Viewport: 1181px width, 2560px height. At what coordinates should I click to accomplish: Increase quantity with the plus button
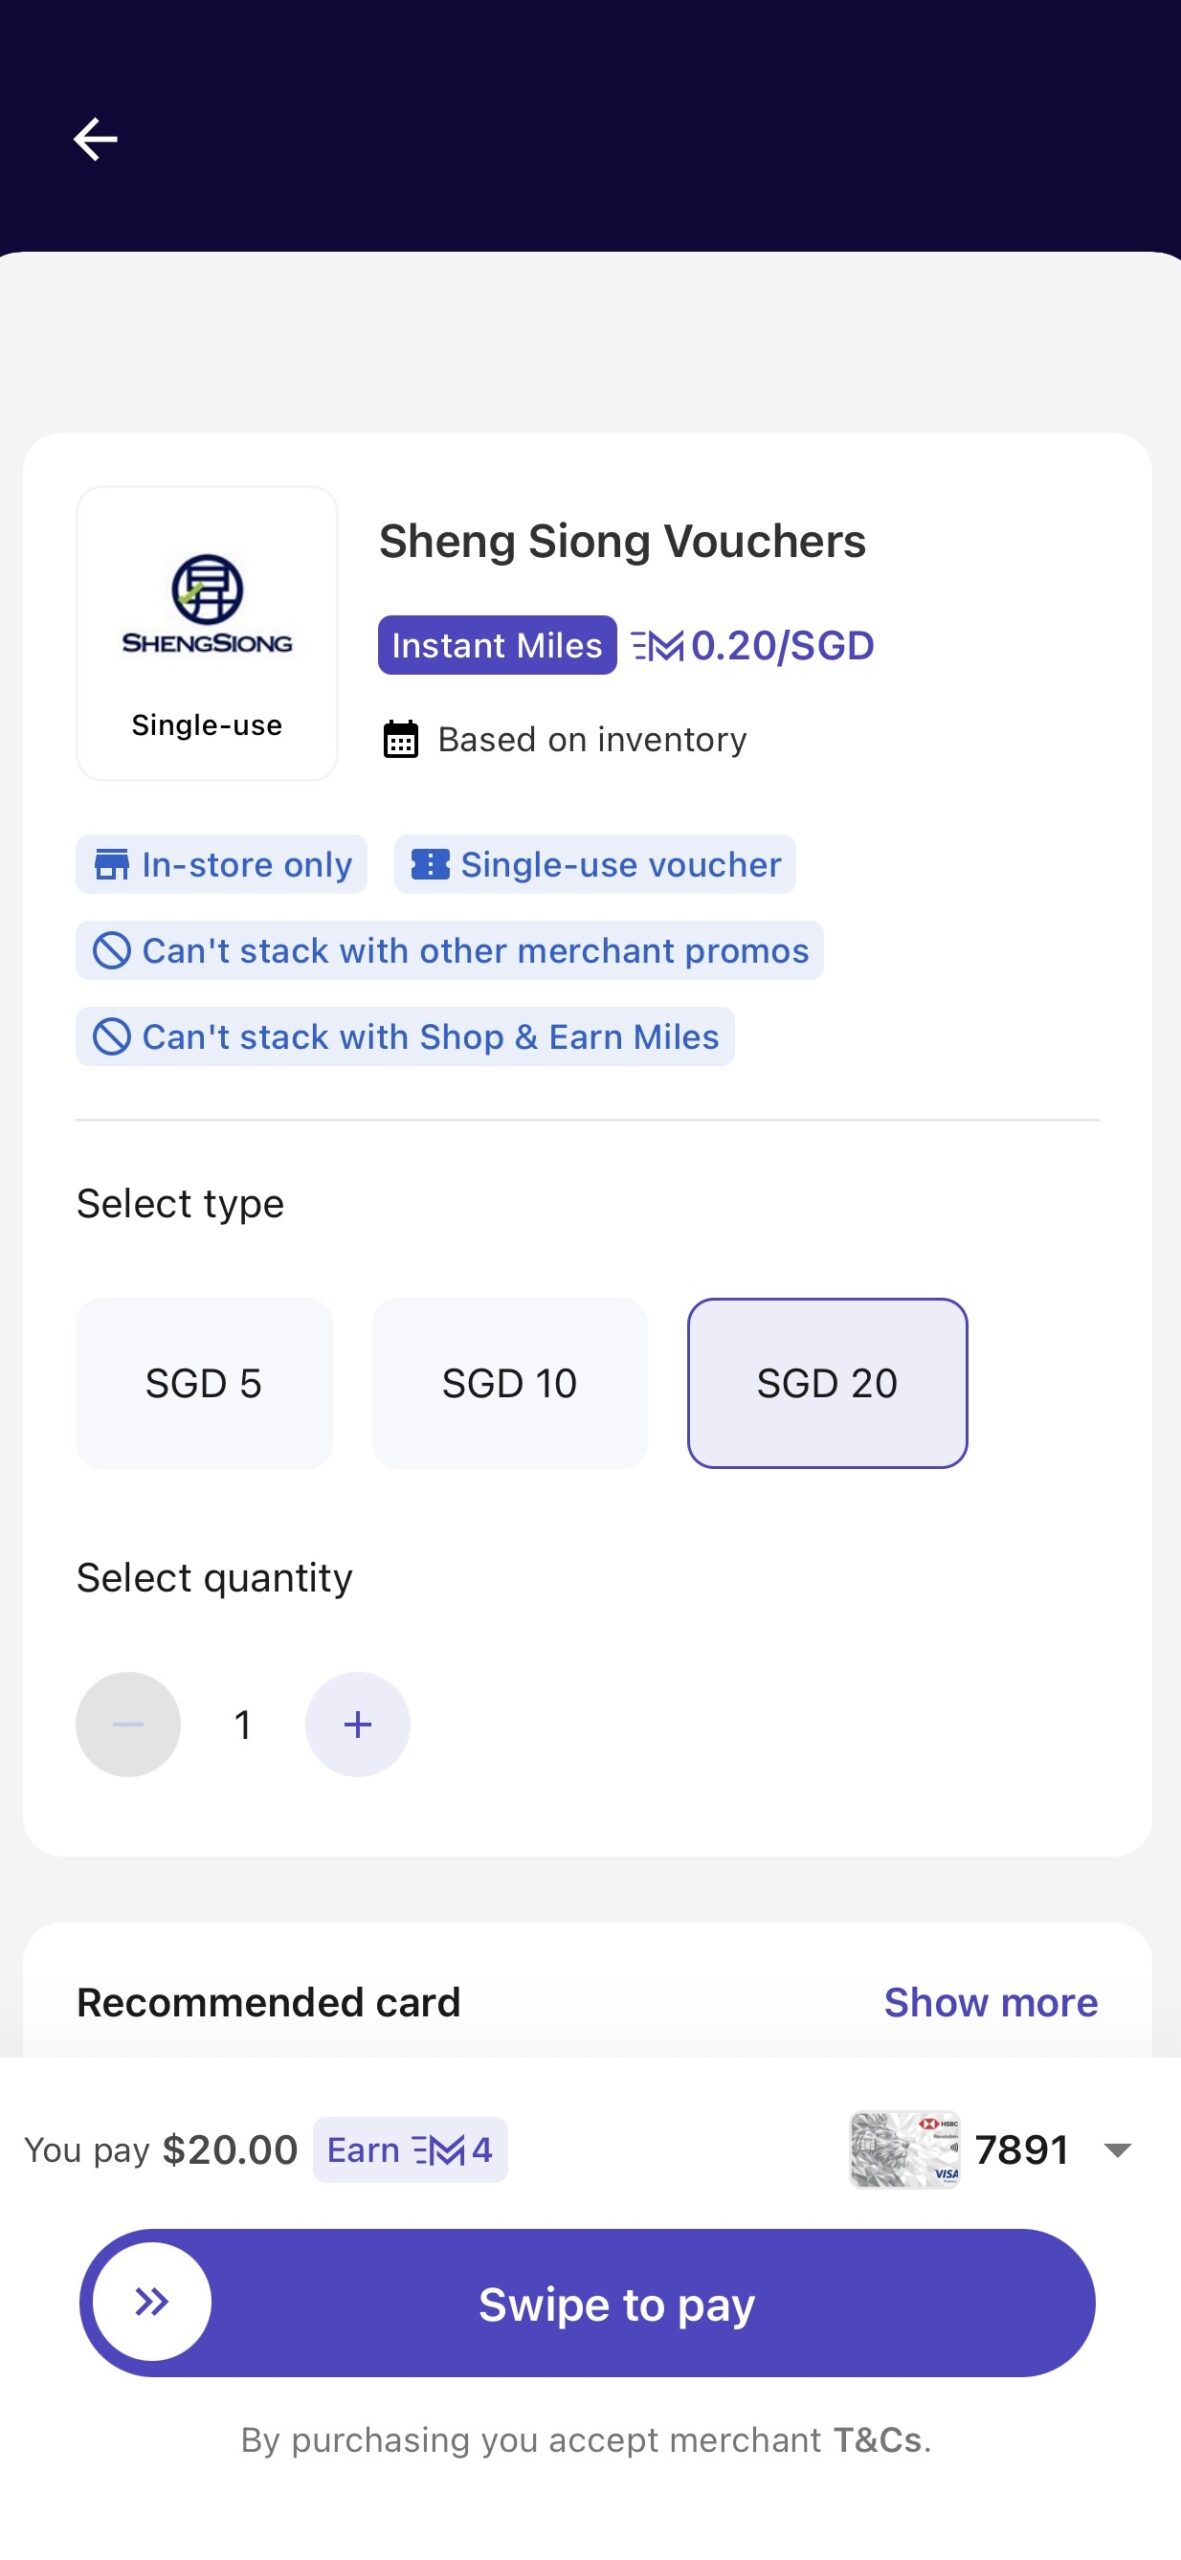357,1724
